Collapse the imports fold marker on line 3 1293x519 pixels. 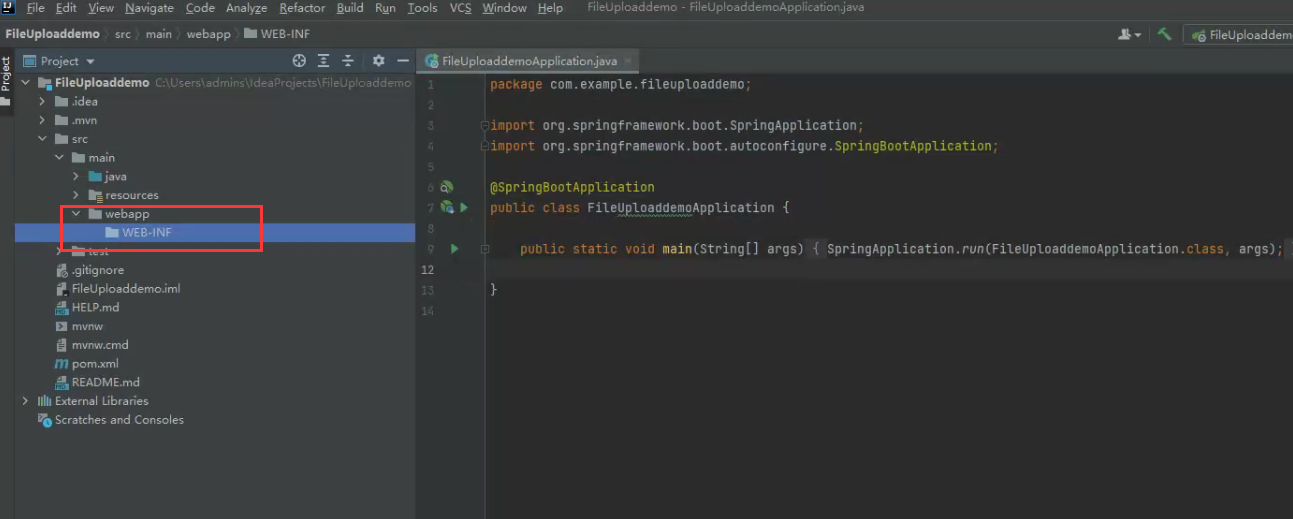(x=485, y=126)
